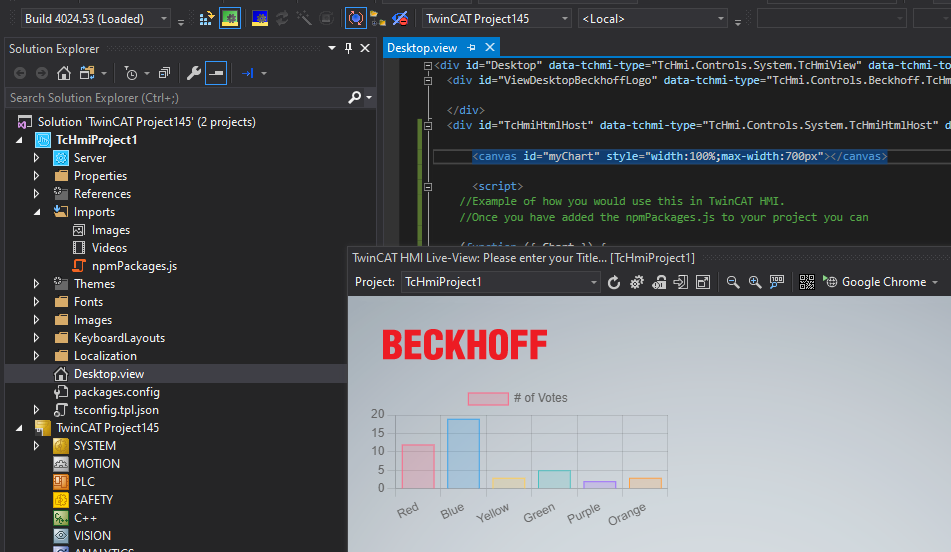Open Live-View in Google Chrome
951x552 pixels.
[875, 282]
